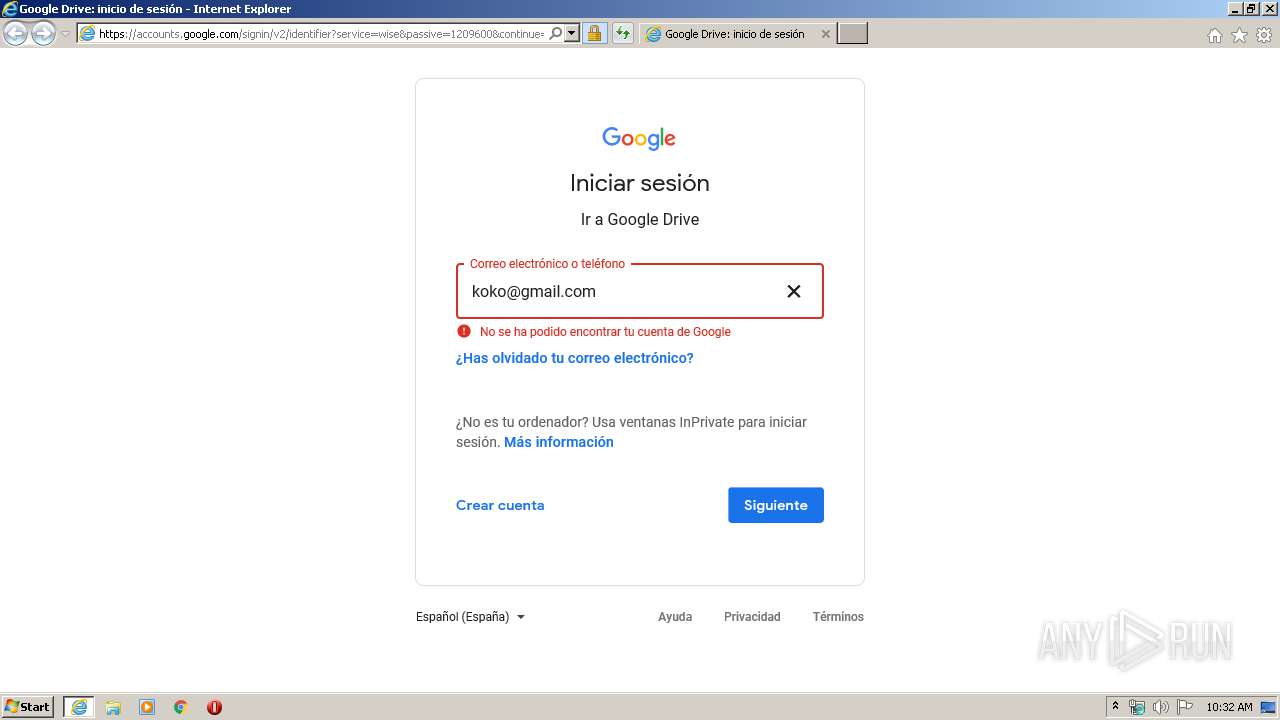Click the browser Forward arrow button
Viewport: 1280px width, 720px height.
[x=43, y=34]
